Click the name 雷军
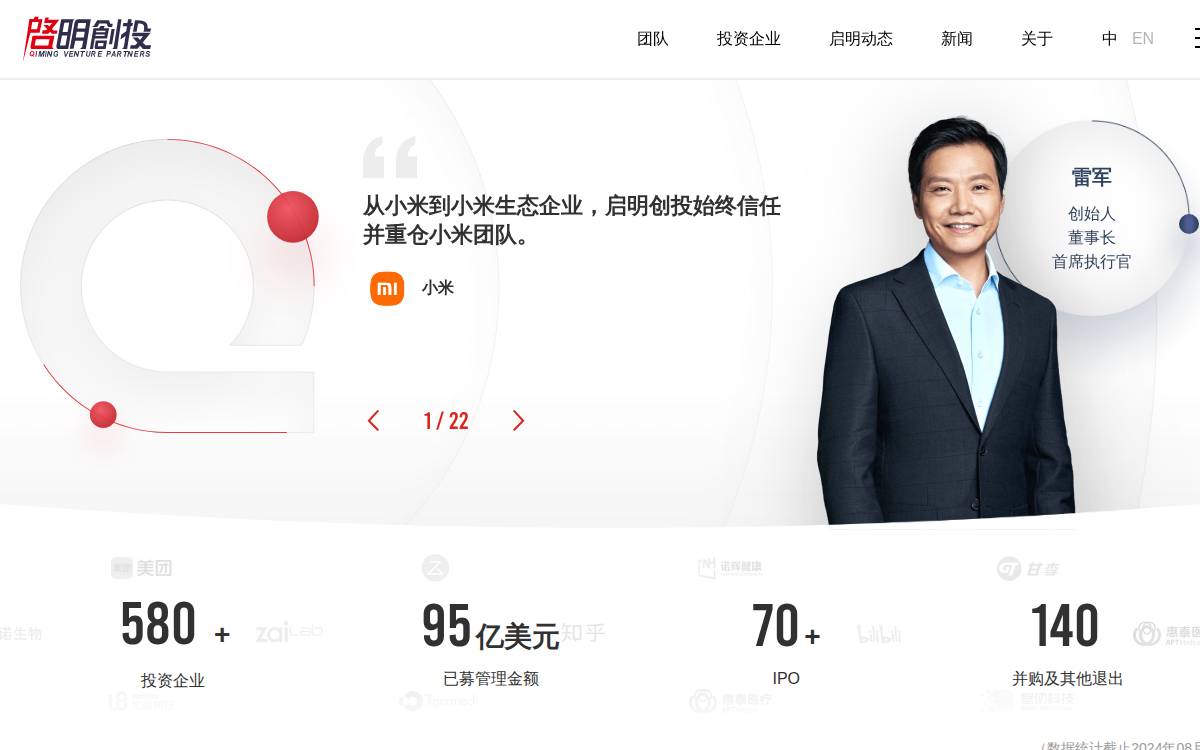Viewport: 1200px width, 750px height. coord(1092,177)
